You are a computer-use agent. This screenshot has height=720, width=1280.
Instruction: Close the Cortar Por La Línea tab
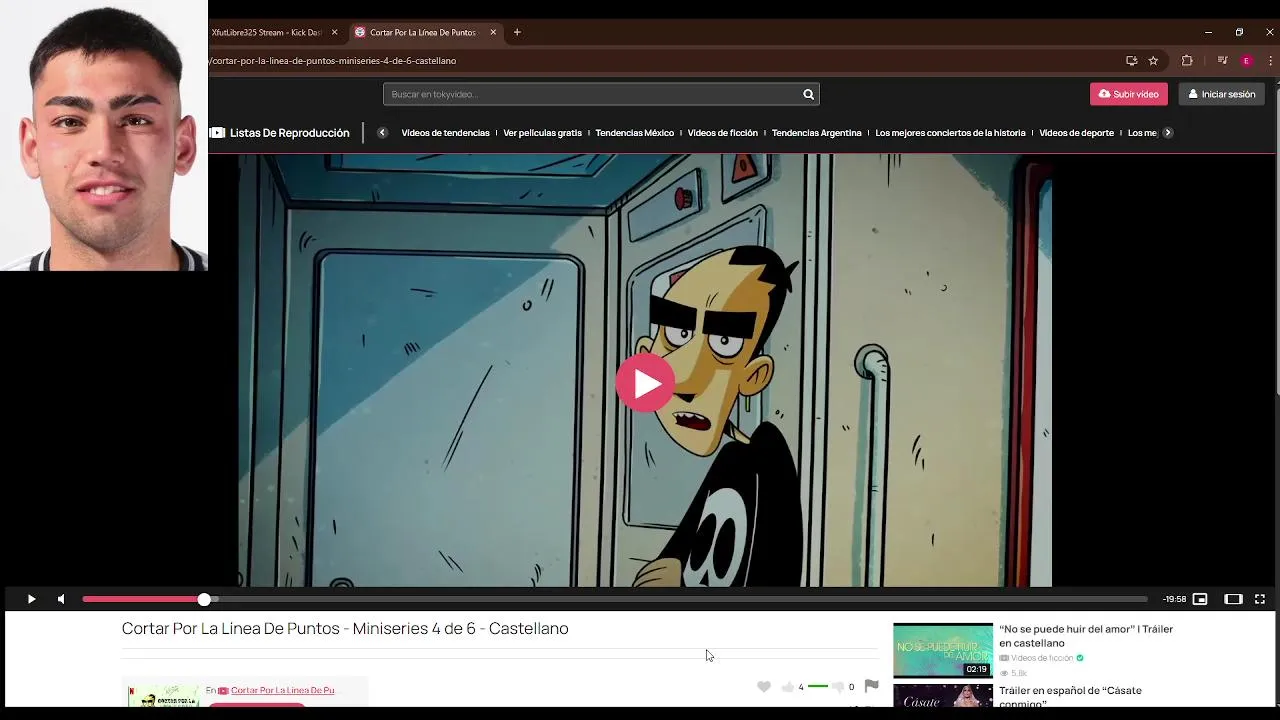coord(493,32)
